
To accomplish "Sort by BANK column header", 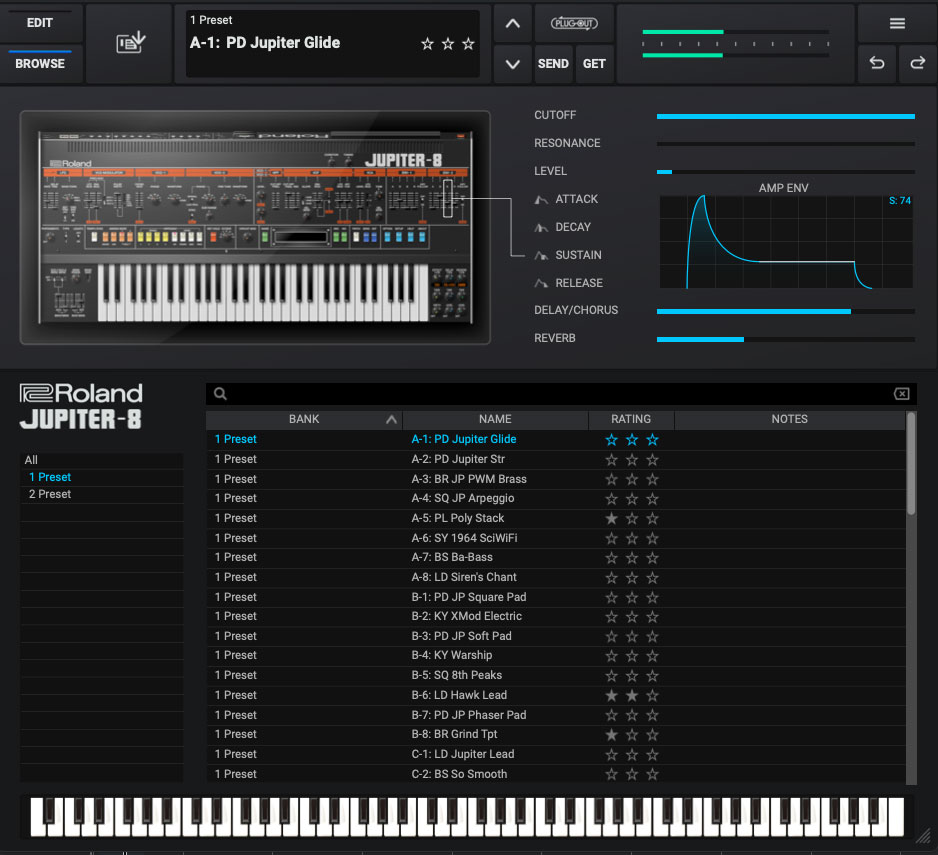I will 304,419.
